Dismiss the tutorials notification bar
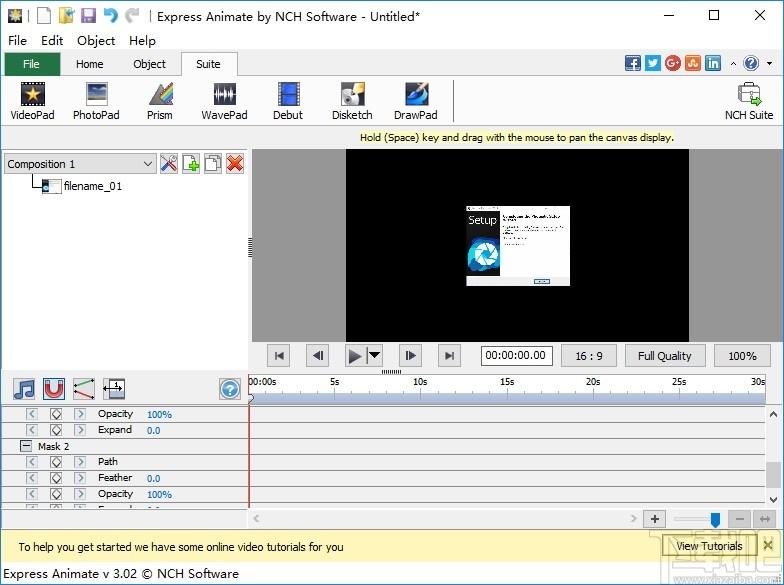The image size is (784, 585). [x=768, y=545]
